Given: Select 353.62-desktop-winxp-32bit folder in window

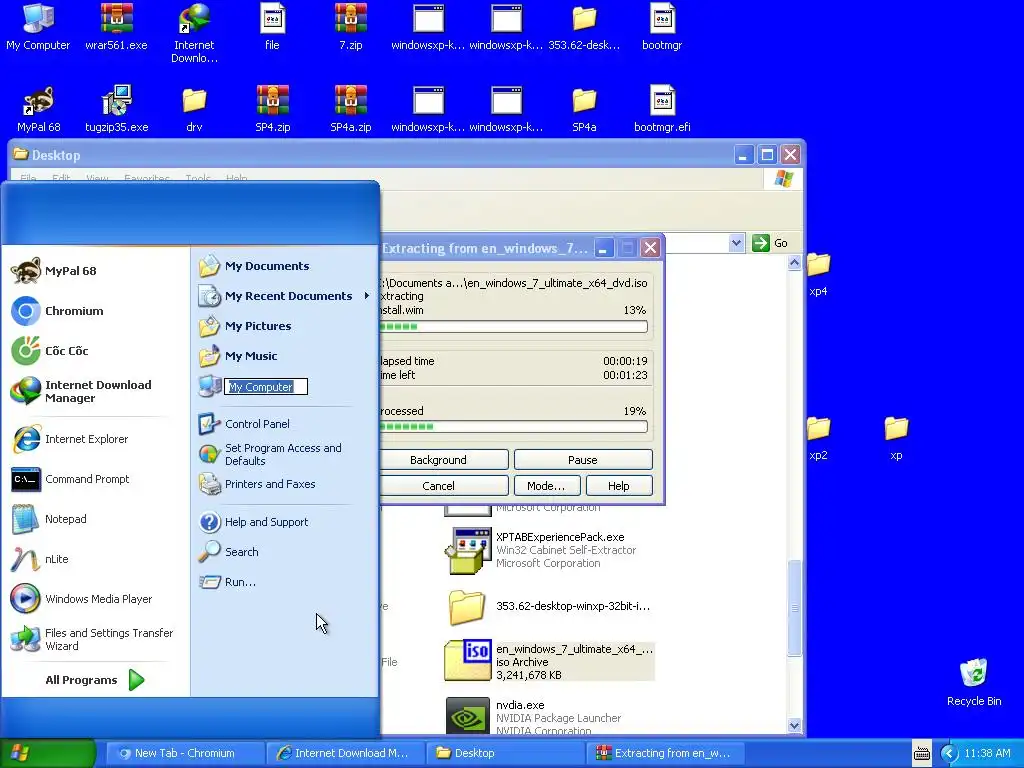Looking at the screenshot, I should pos(549,607).
